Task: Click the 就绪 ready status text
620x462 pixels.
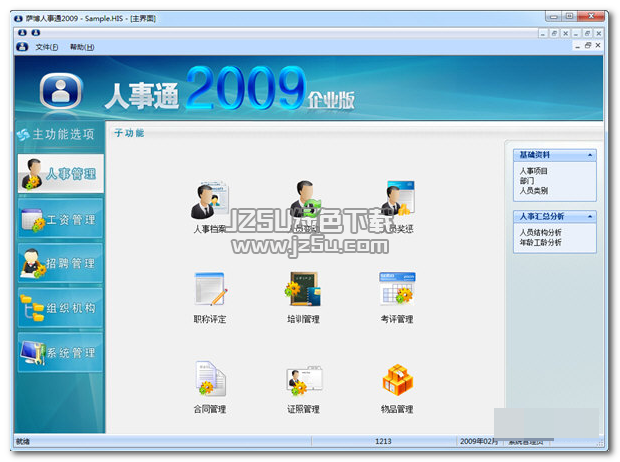Action: pos(23,441)
